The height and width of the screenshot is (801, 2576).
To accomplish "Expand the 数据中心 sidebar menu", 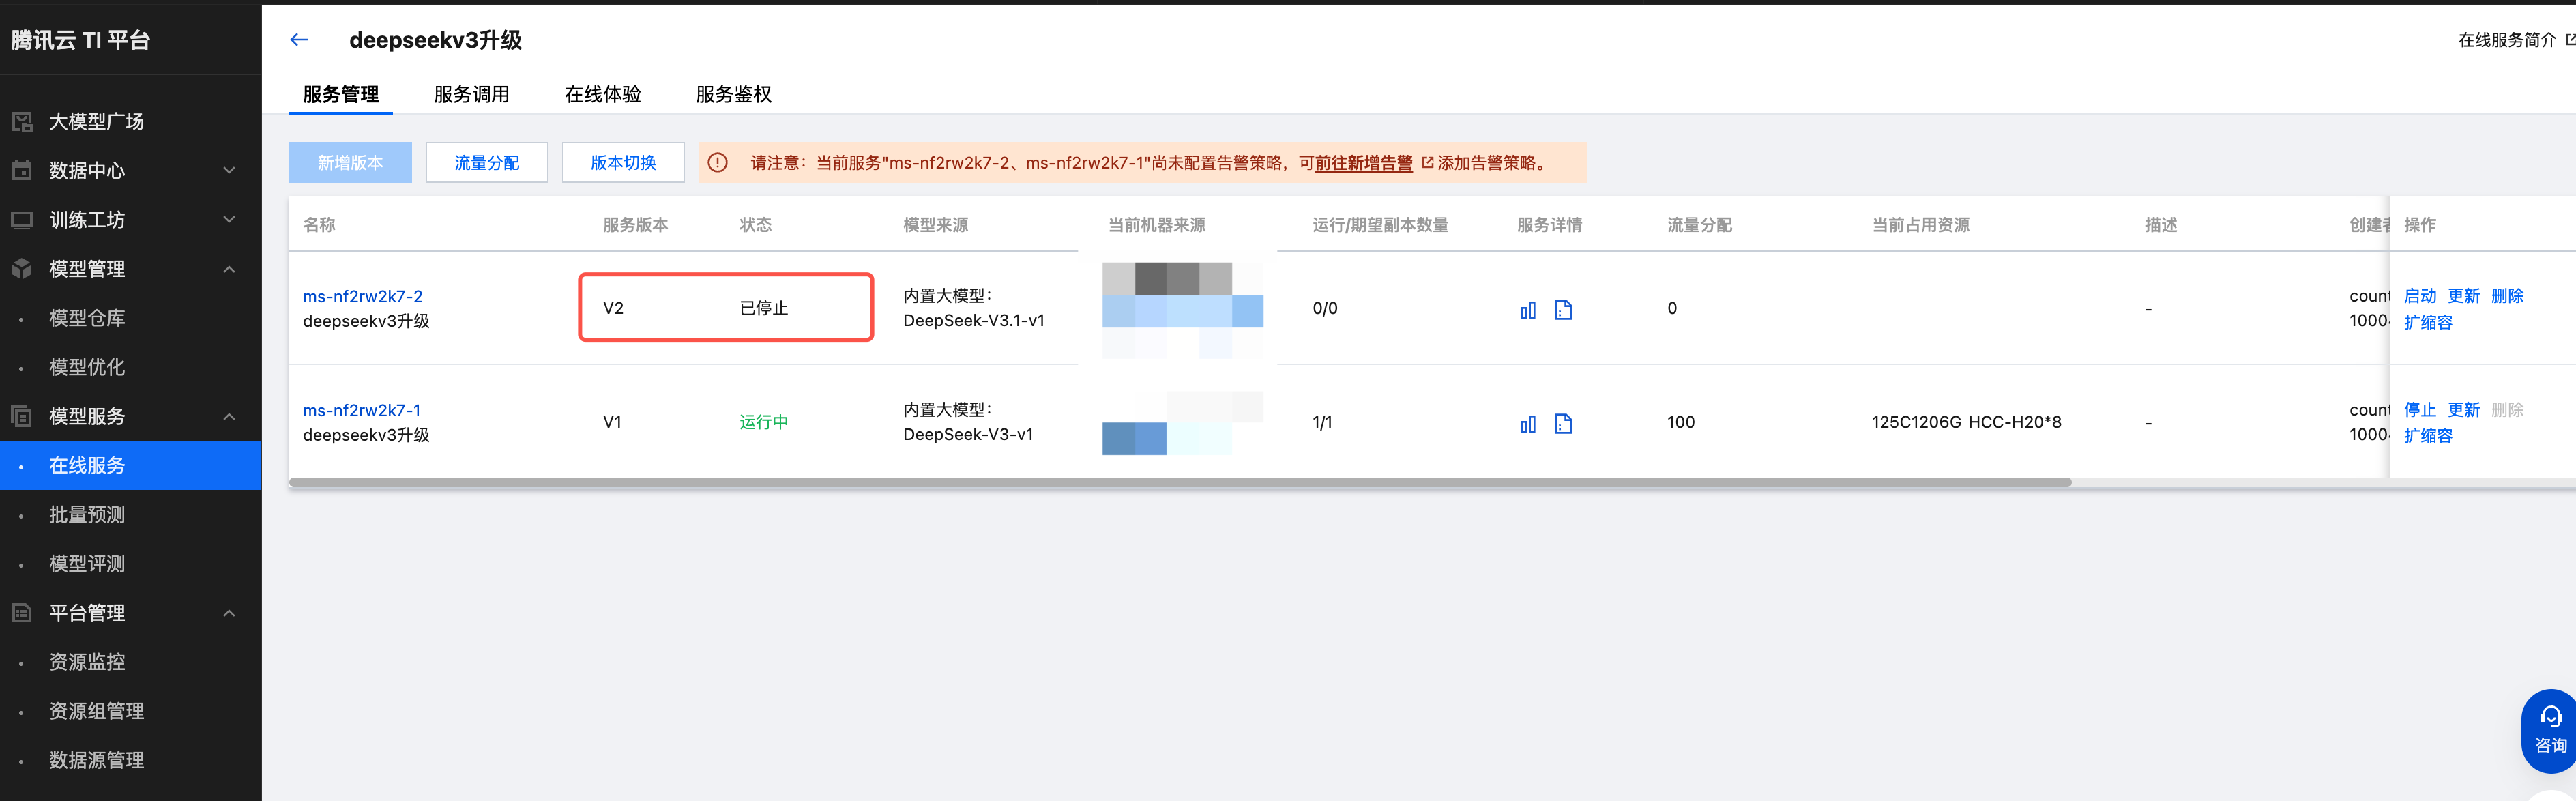I will coord(229,171).
